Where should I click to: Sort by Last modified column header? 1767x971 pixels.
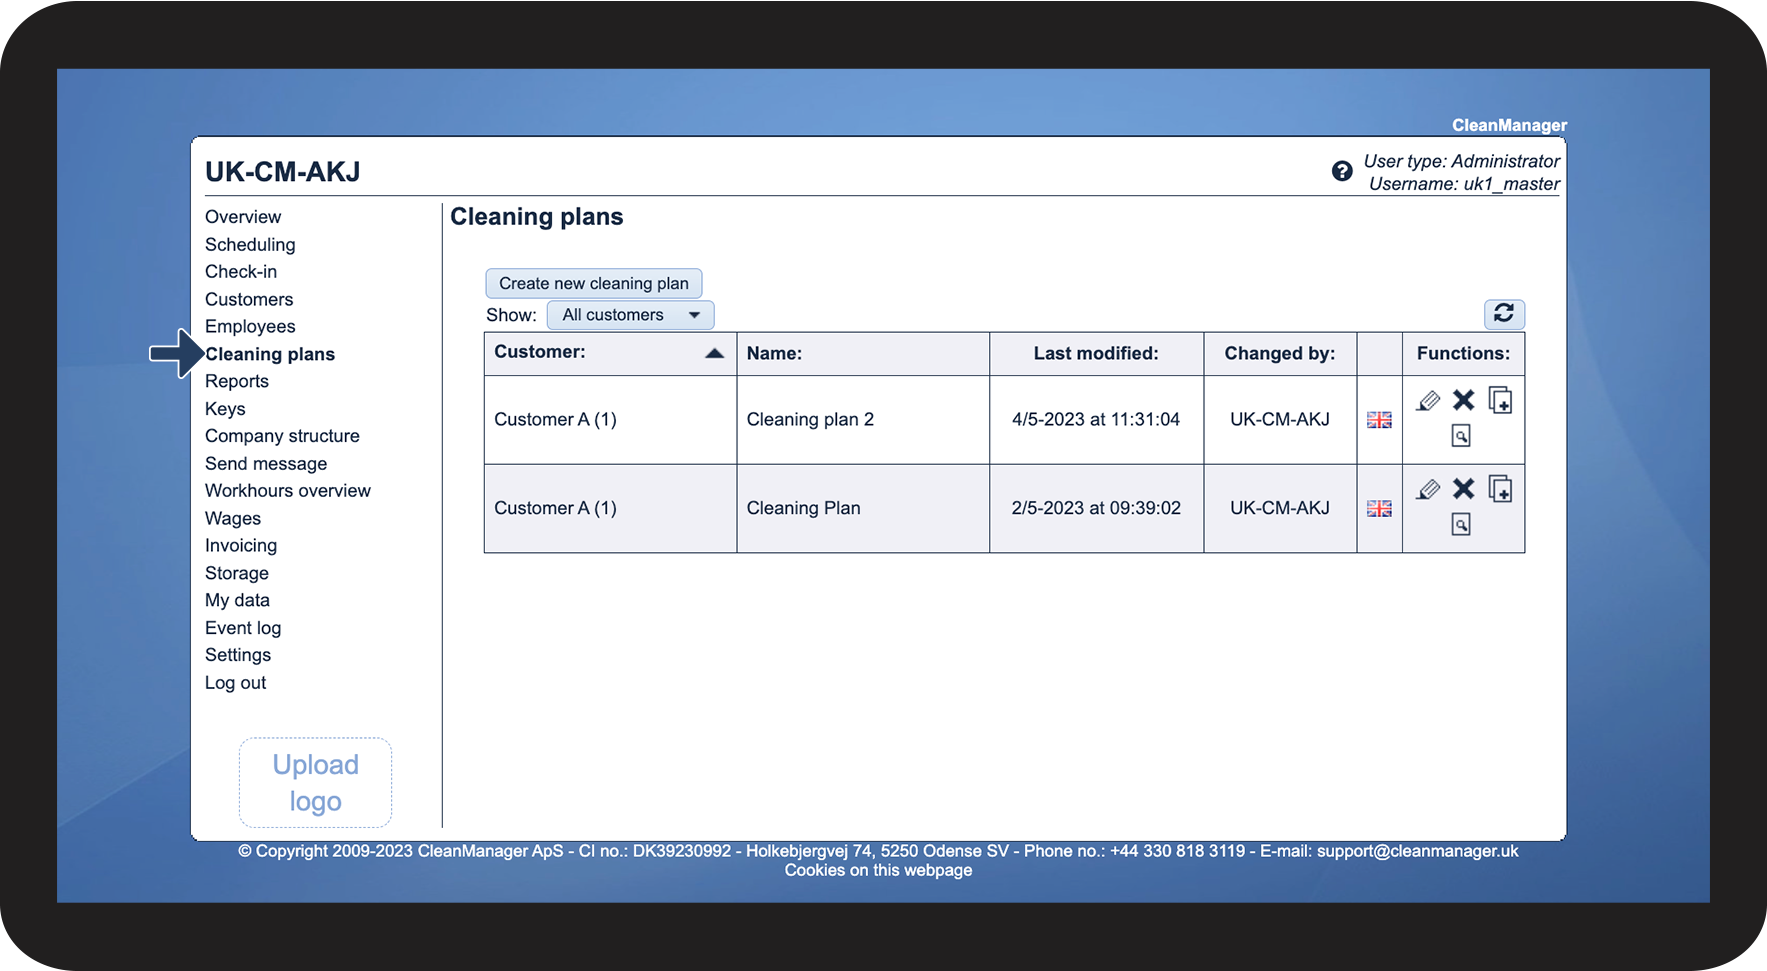pos(1096,353)
